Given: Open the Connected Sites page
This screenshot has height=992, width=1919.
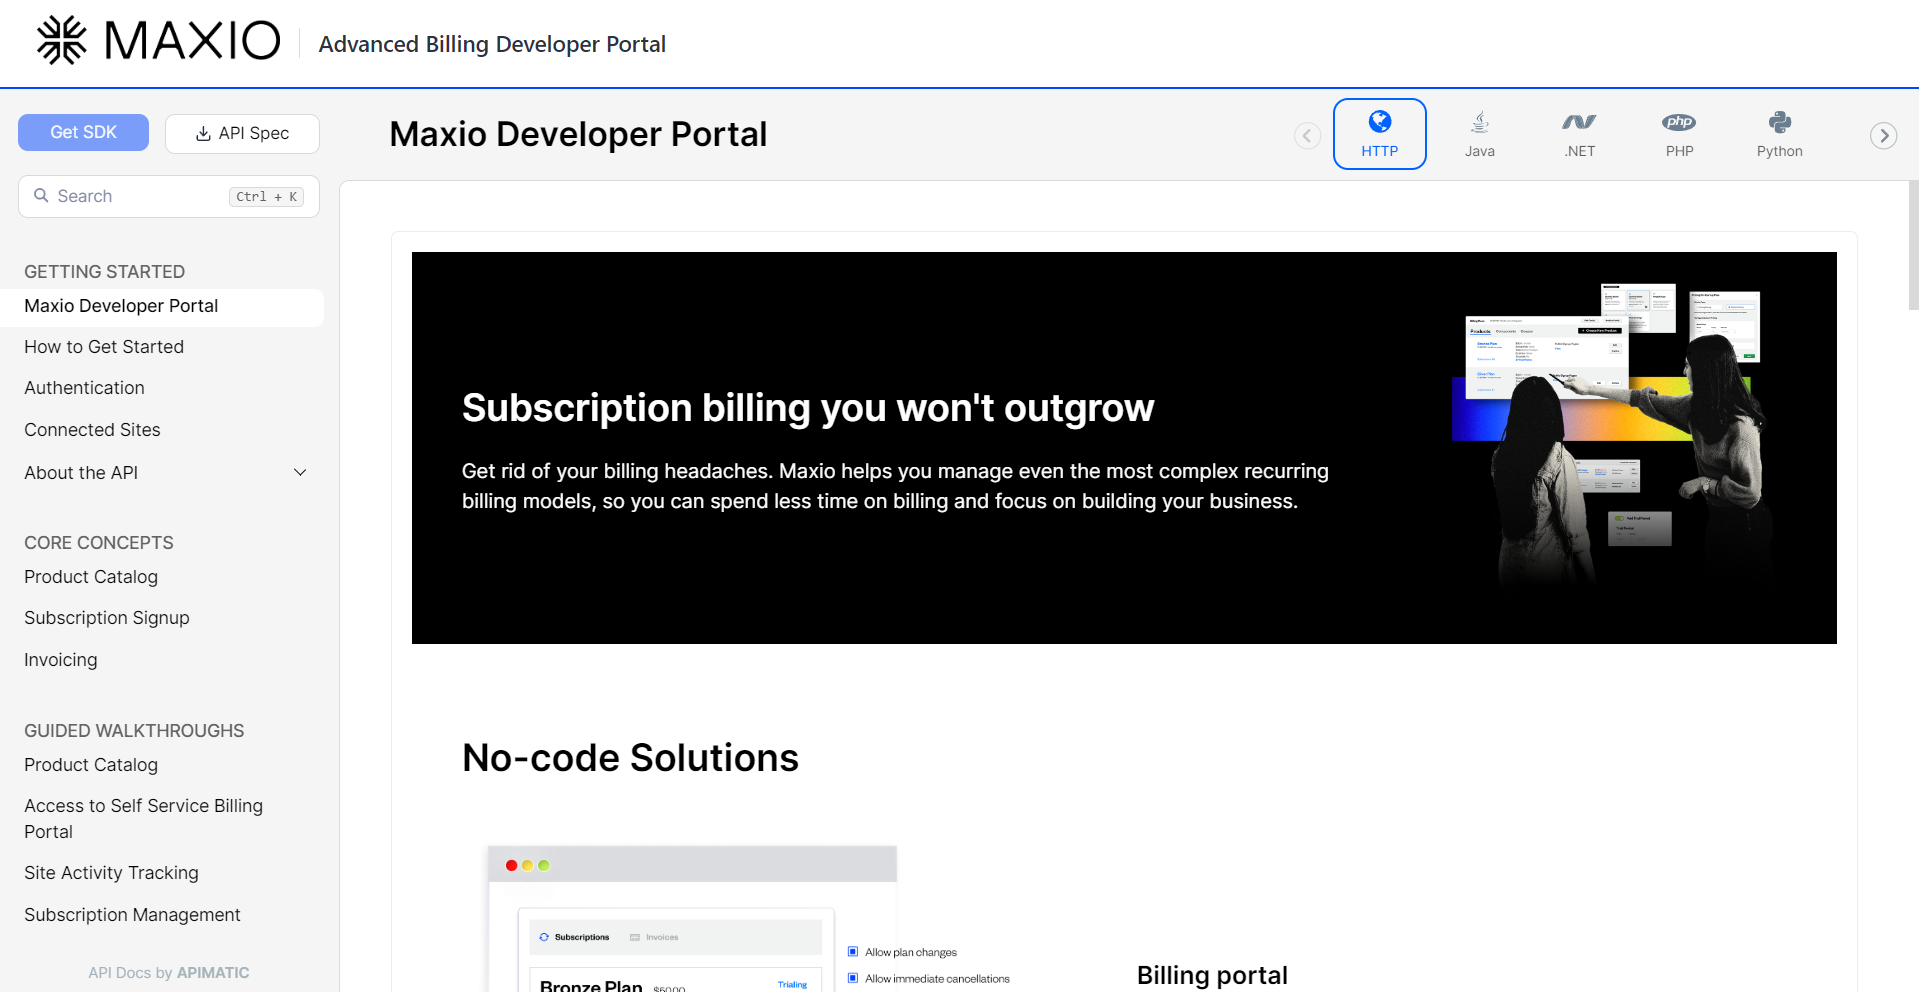Looking at the screenshot, I should (92, 430).
